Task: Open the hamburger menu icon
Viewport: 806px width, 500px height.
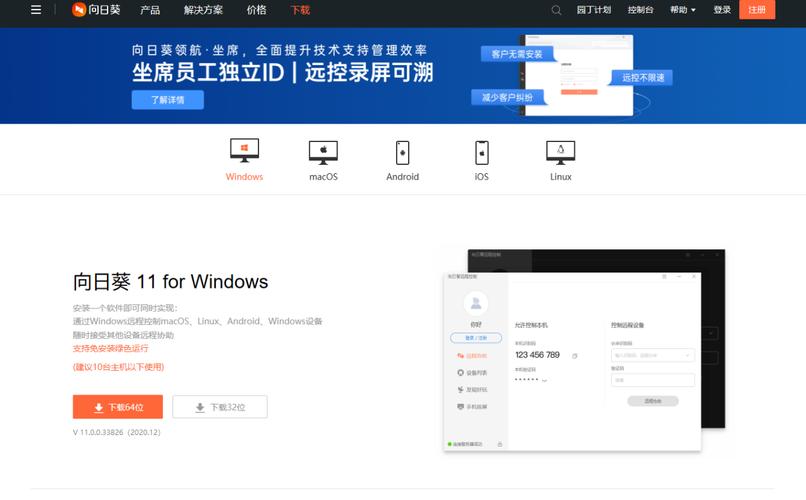Action: click(36, 10)
